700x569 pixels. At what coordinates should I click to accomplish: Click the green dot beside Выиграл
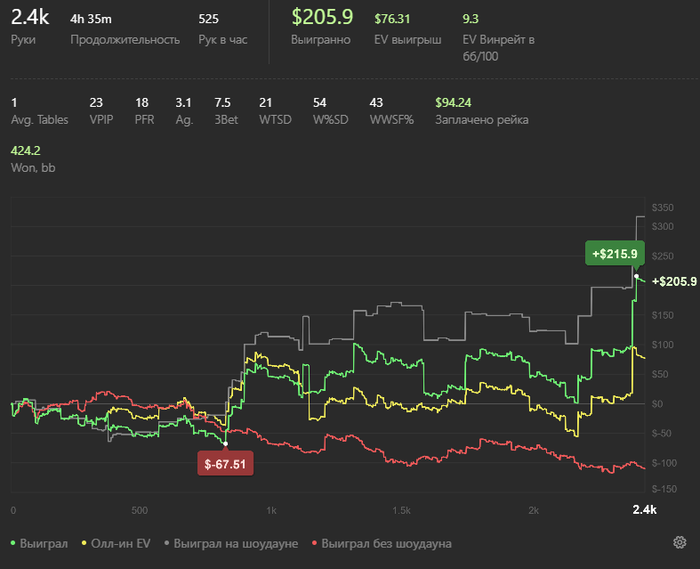(x=13, y=544)
